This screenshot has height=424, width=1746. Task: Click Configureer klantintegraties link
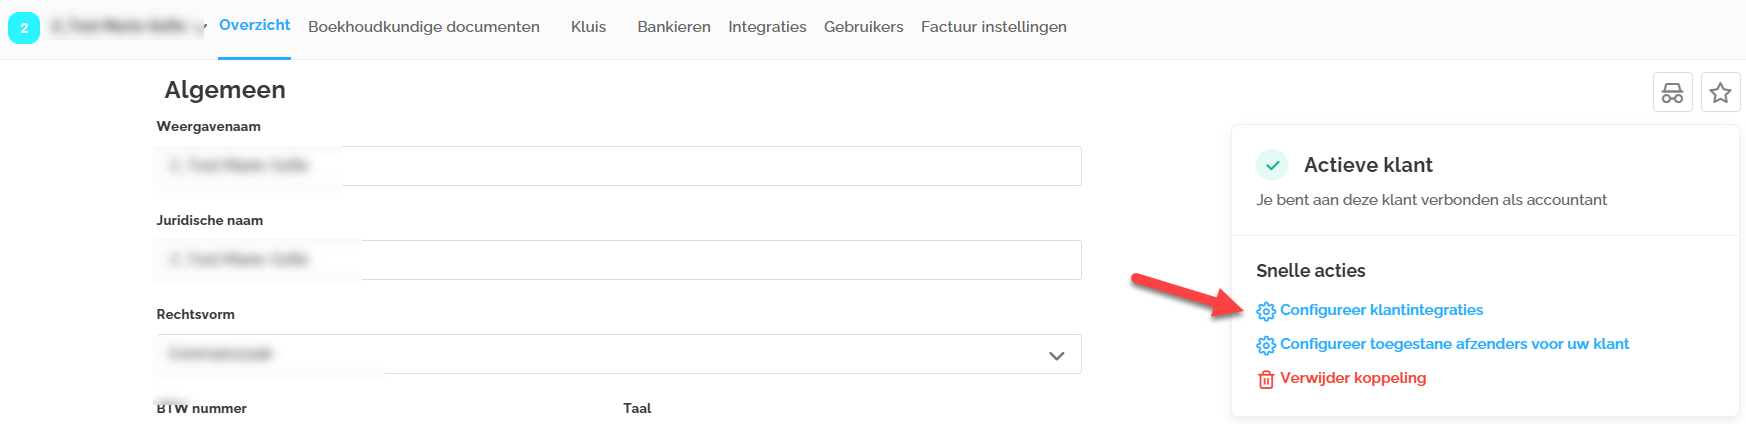click(1381, 310)
